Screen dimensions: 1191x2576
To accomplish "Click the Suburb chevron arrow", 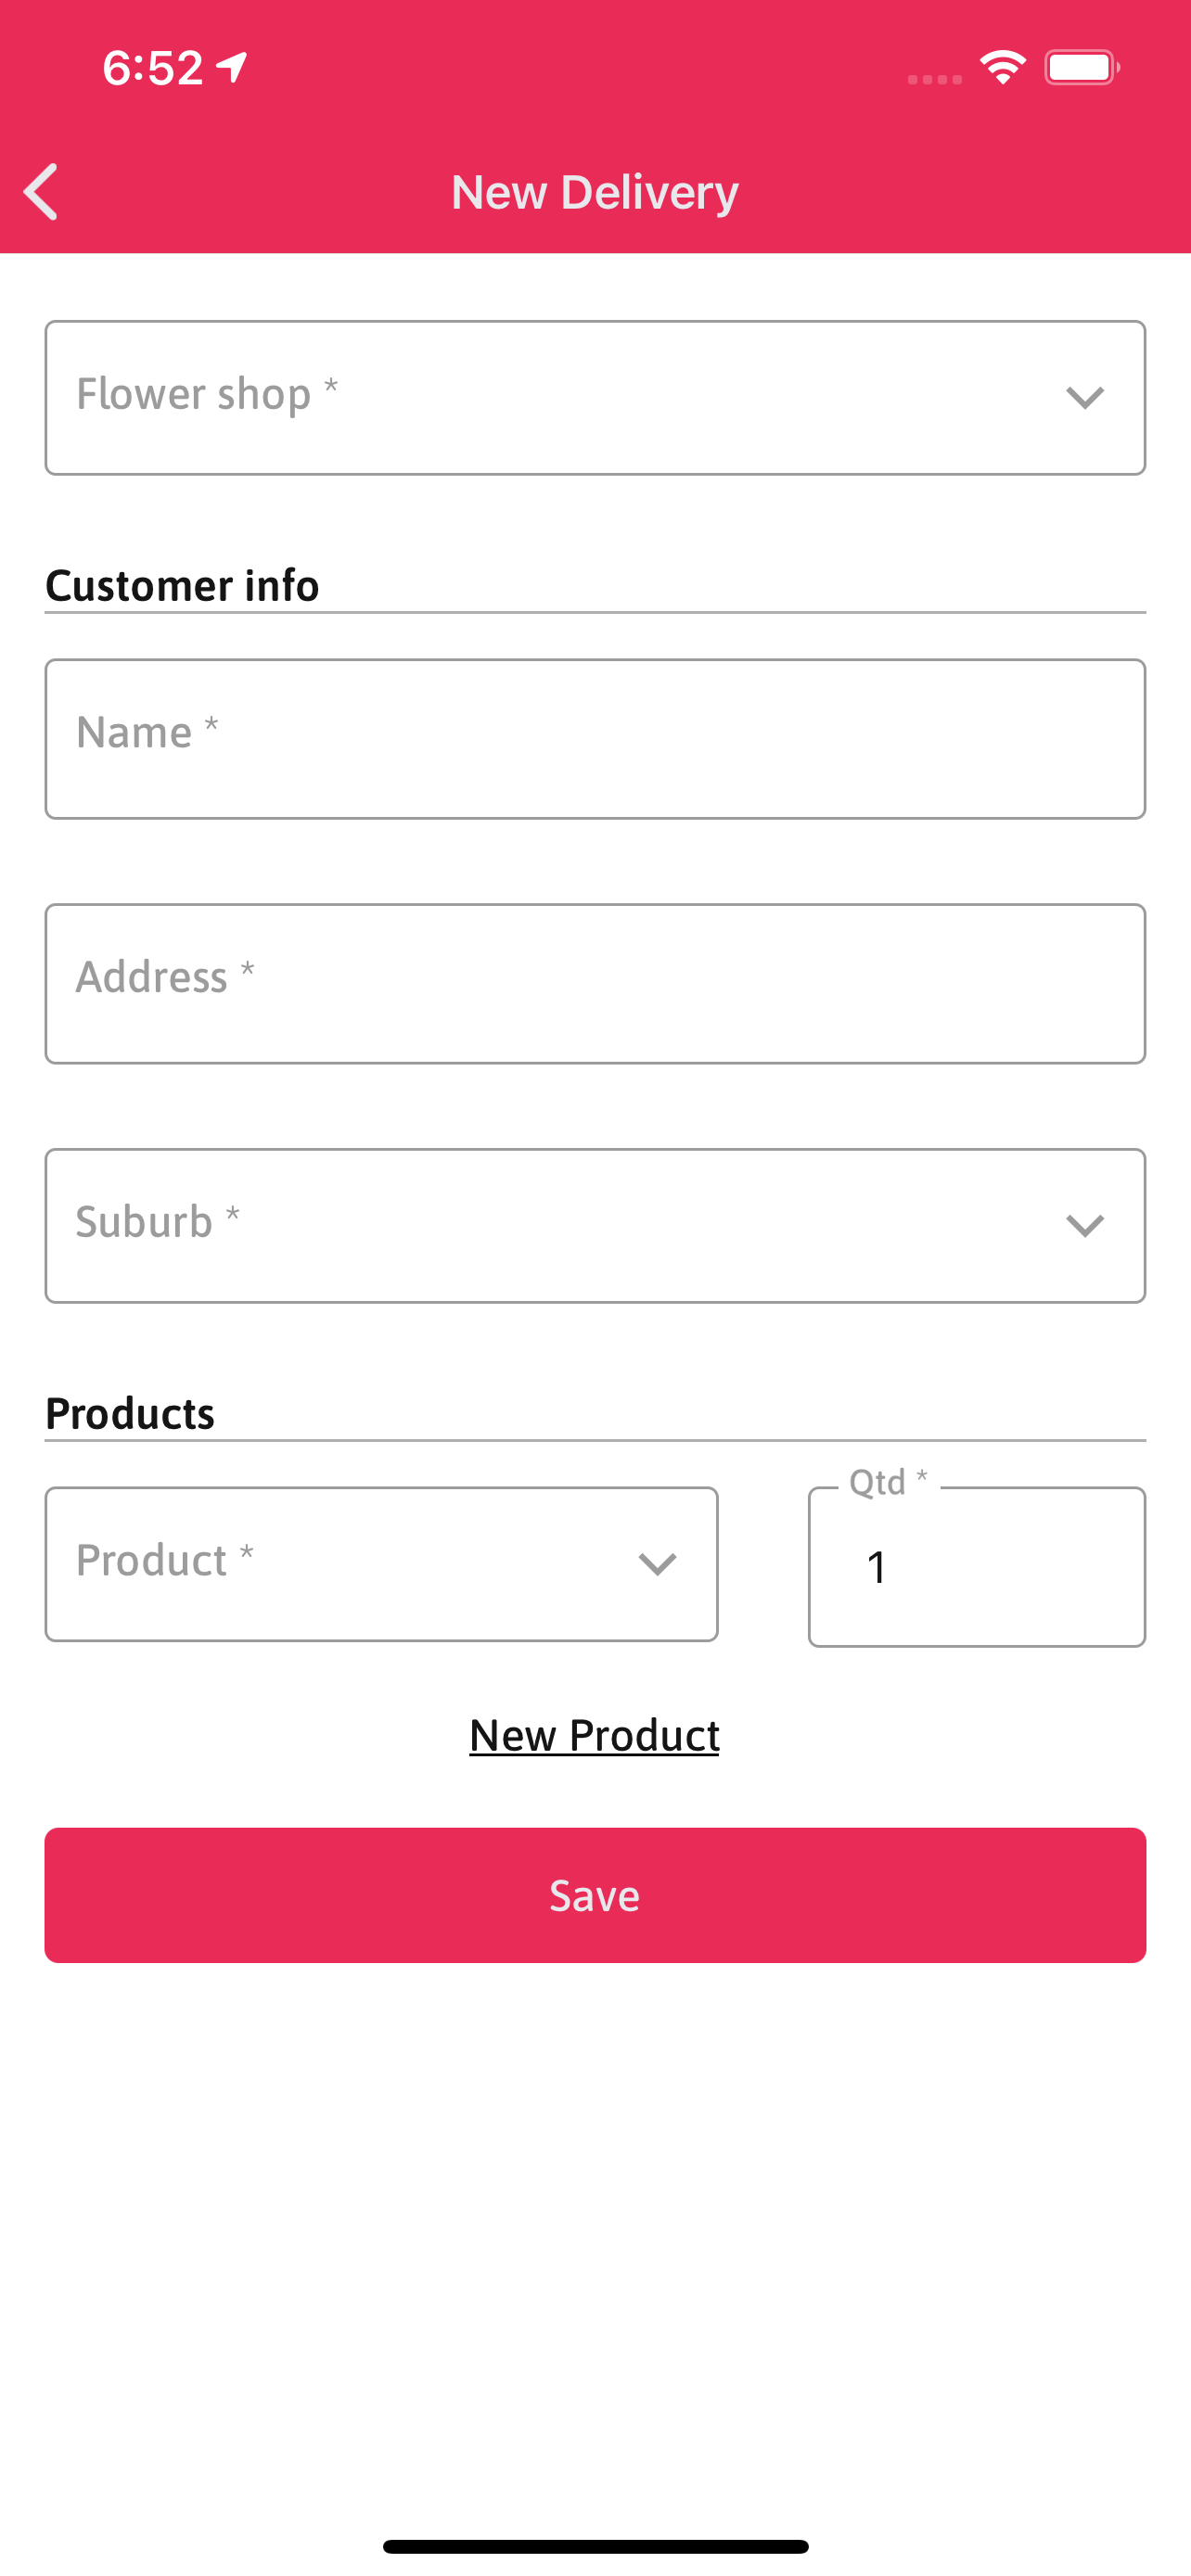I will pos(1084,1225).
